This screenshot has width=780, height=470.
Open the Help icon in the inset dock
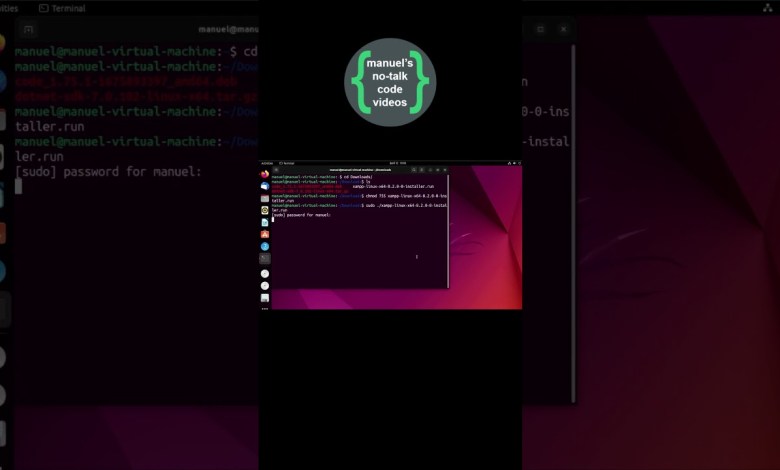click(x=265, y=246)
